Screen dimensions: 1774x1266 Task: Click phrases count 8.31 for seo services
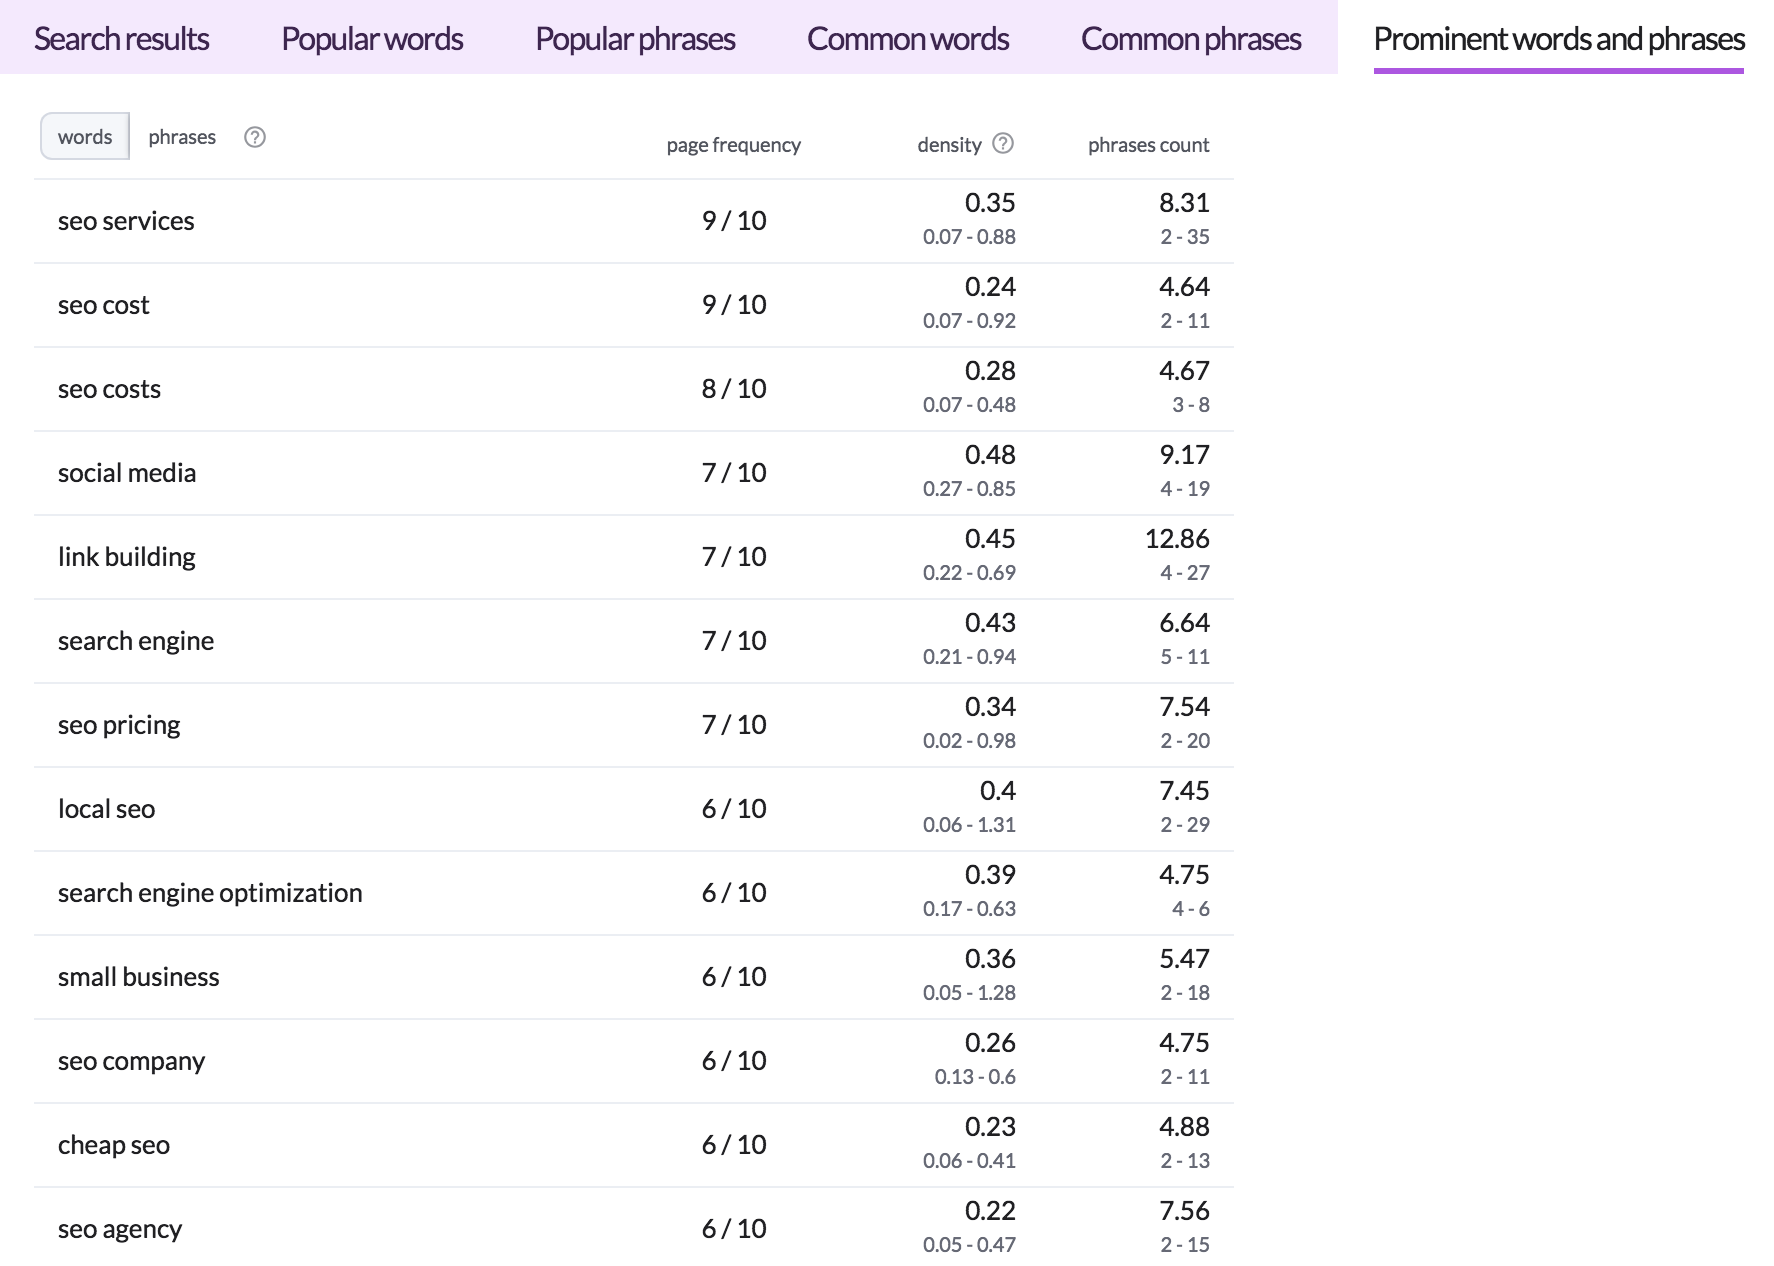point(1184,203)
